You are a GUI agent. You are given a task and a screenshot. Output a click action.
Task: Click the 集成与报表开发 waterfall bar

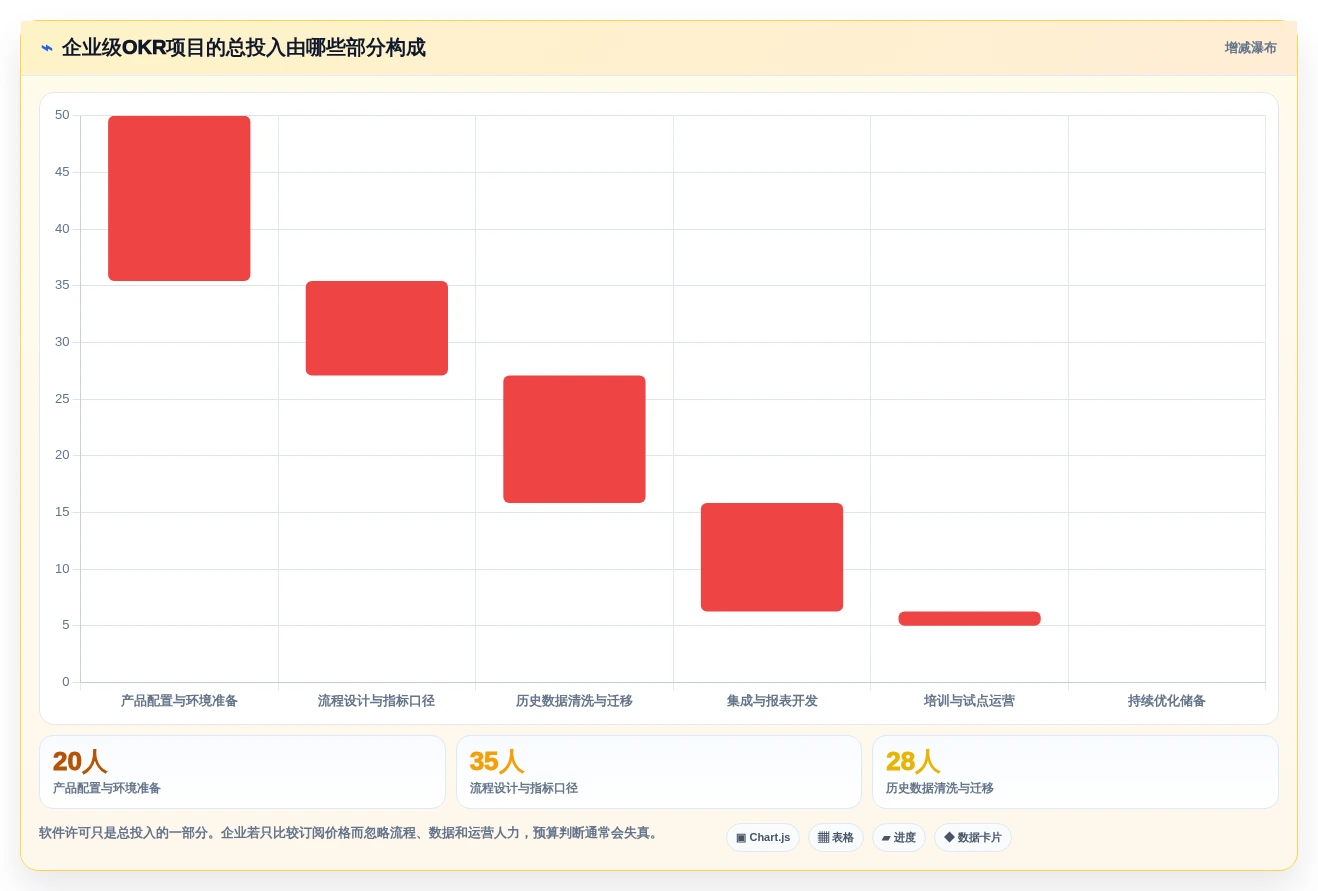[x=772, y=557]
